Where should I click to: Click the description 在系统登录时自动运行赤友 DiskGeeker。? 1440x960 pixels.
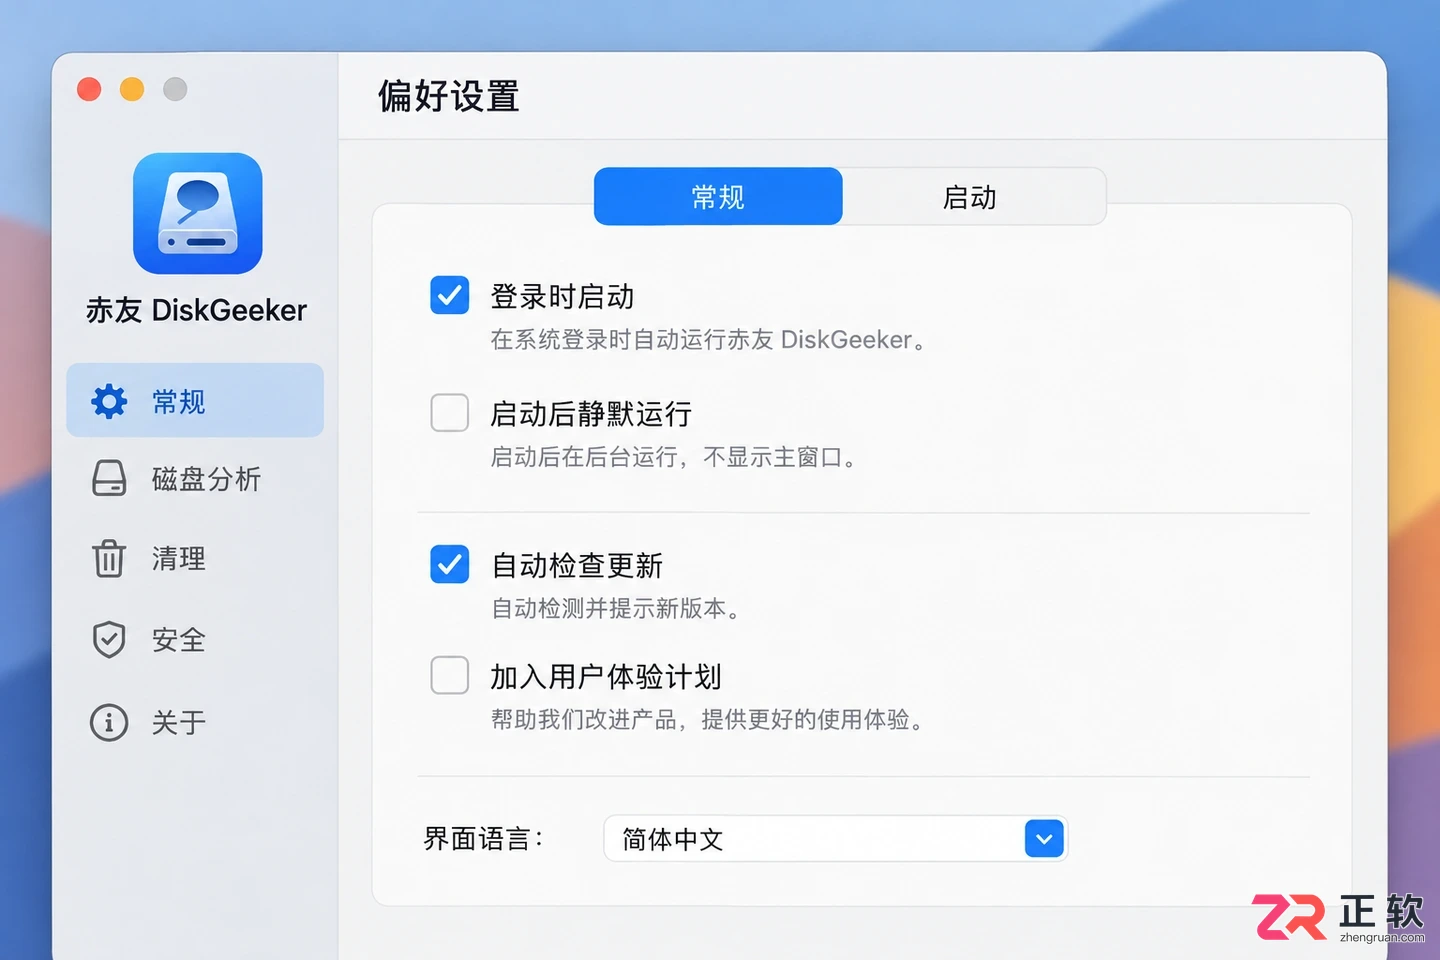click(708, 340)
